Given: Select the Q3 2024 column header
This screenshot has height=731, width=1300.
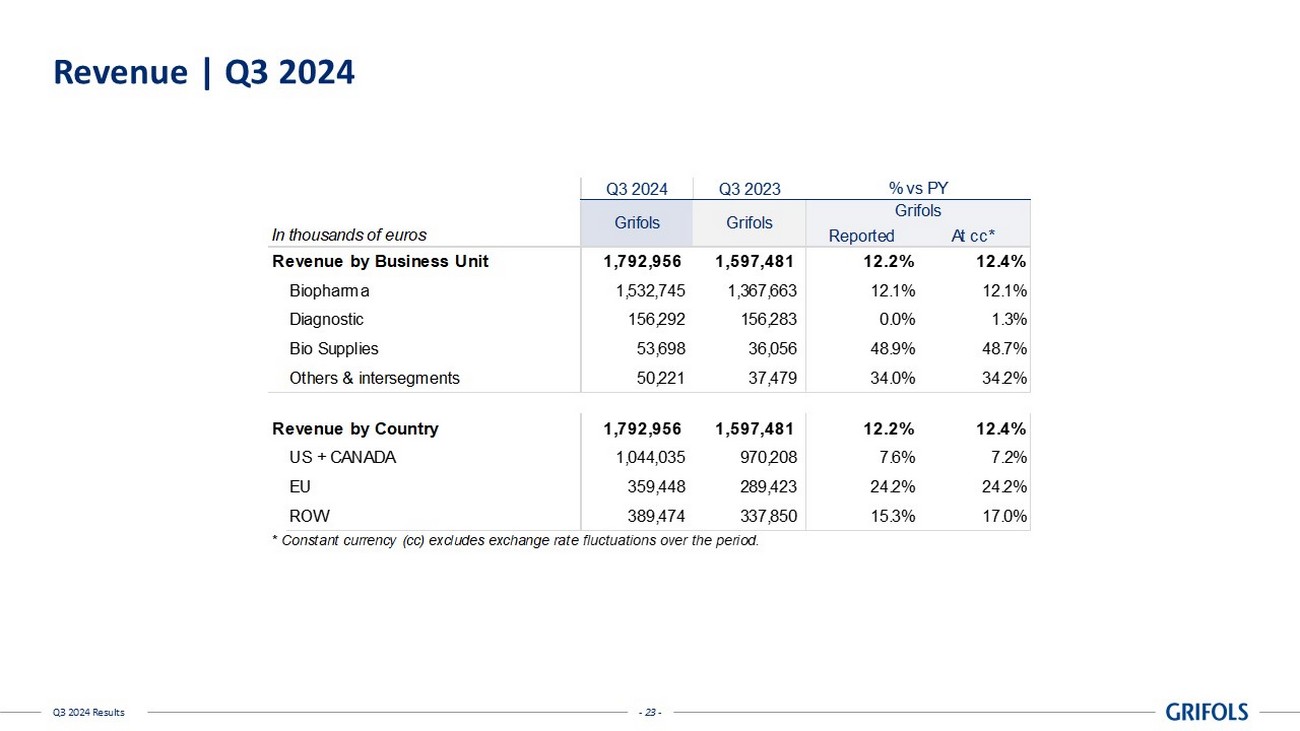Looking at the screenshot, I should point(636,188).
